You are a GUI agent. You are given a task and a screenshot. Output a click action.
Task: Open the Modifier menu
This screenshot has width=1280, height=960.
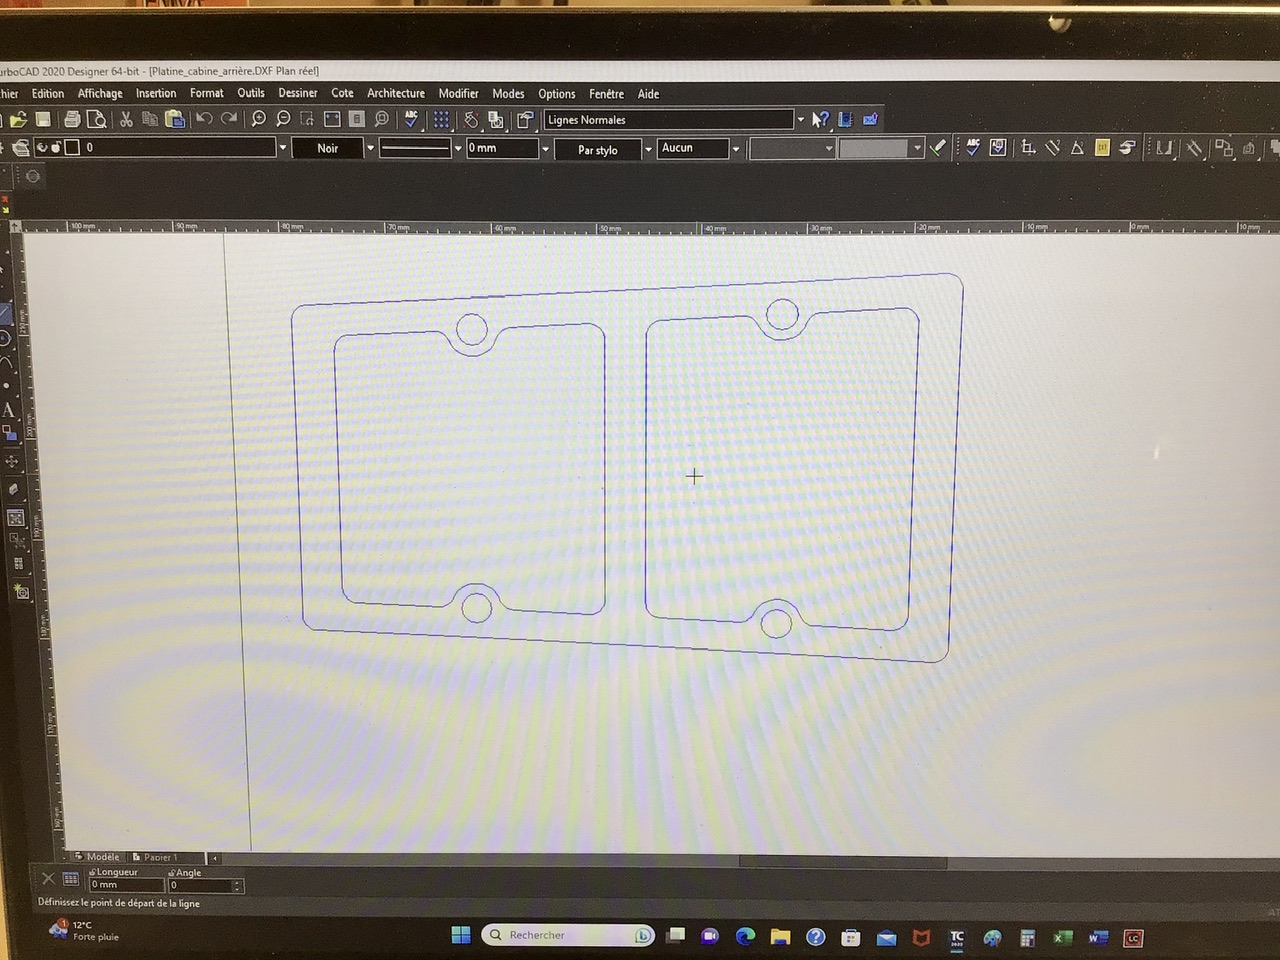pyautogui.click(x=458, y=94)
